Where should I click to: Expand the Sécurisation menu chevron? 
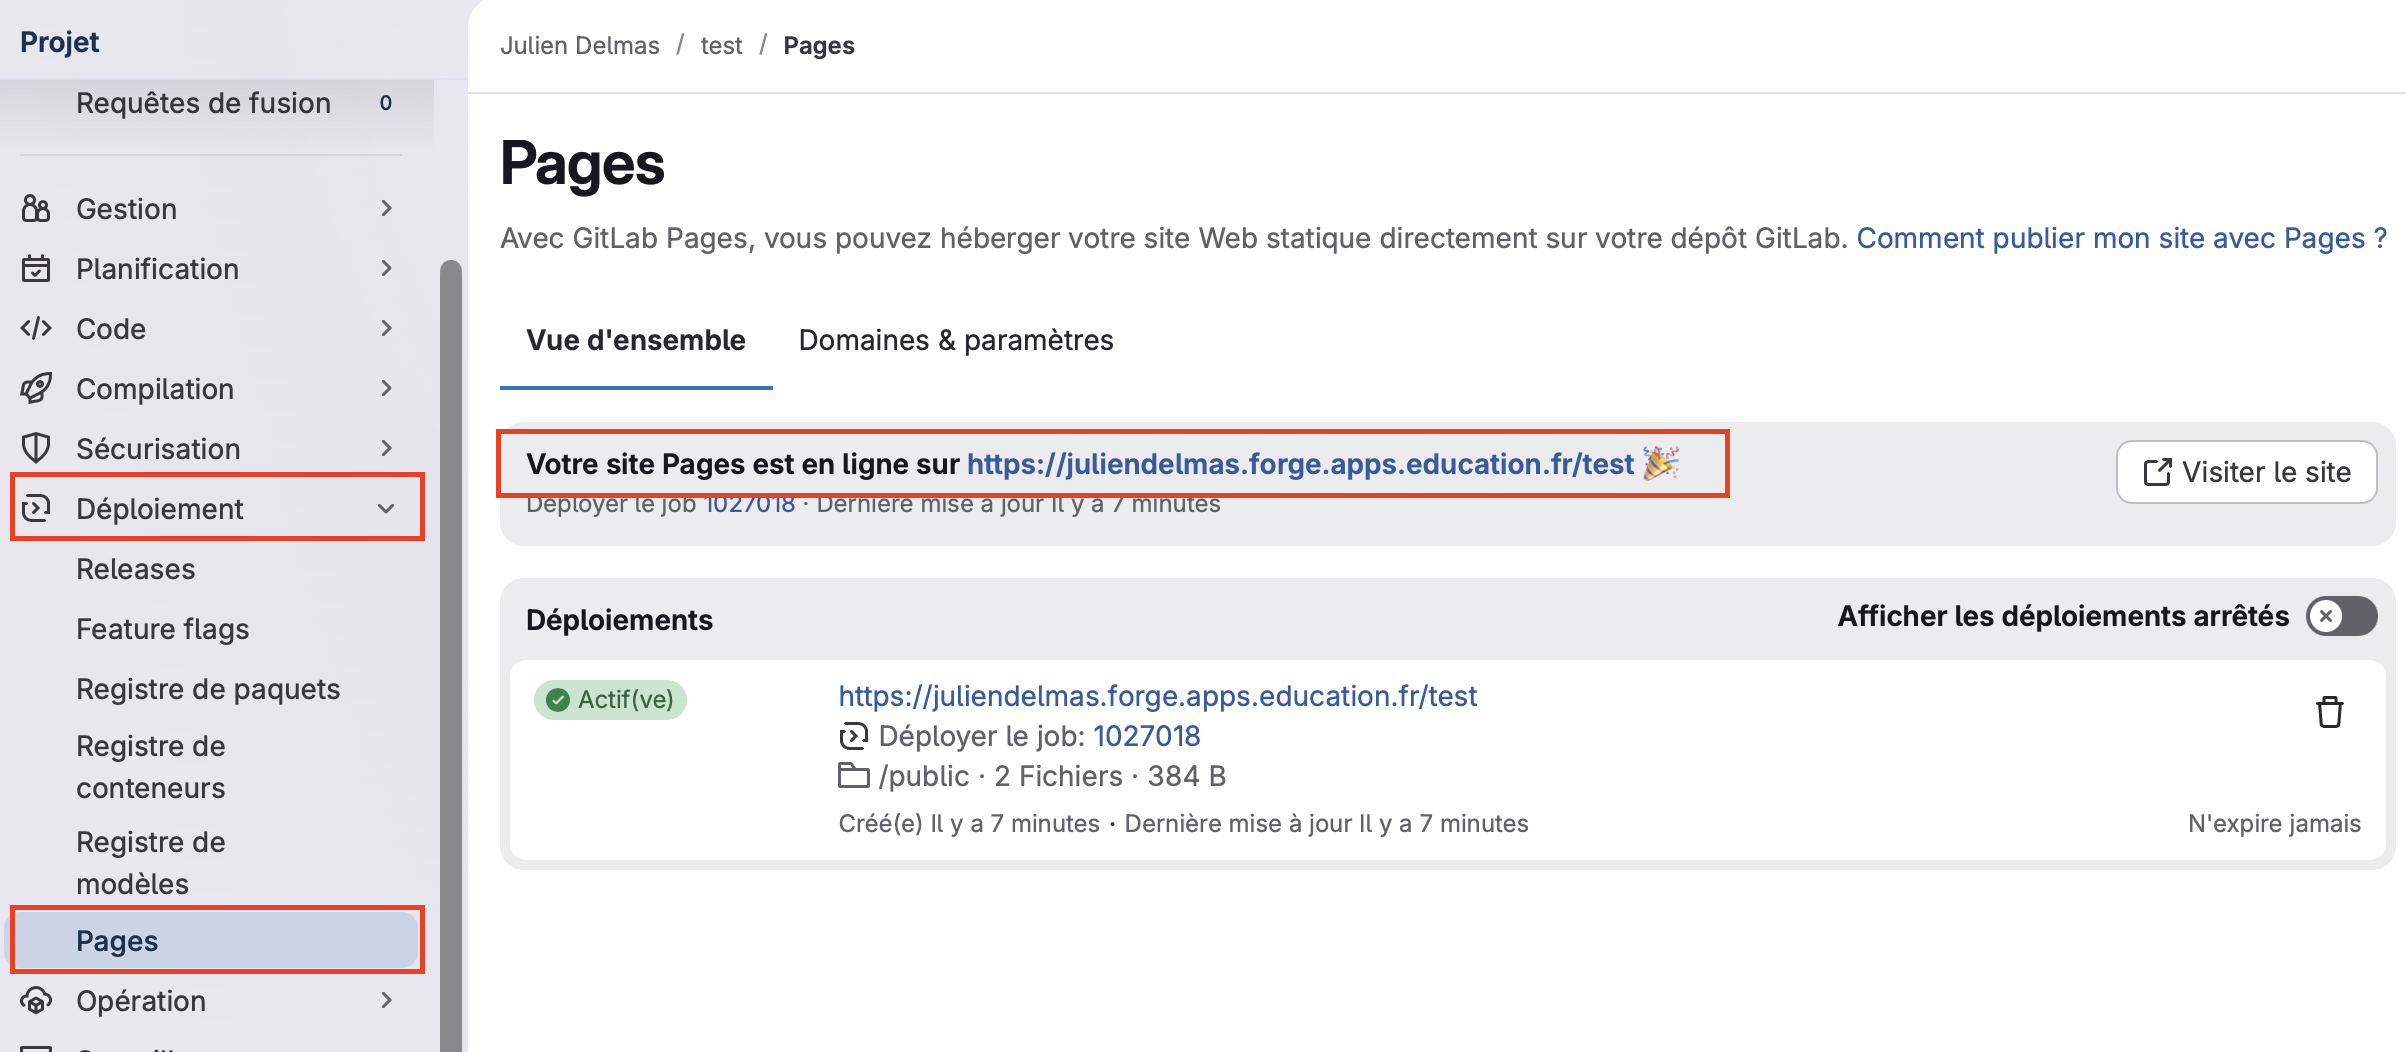tap(387, 449)
